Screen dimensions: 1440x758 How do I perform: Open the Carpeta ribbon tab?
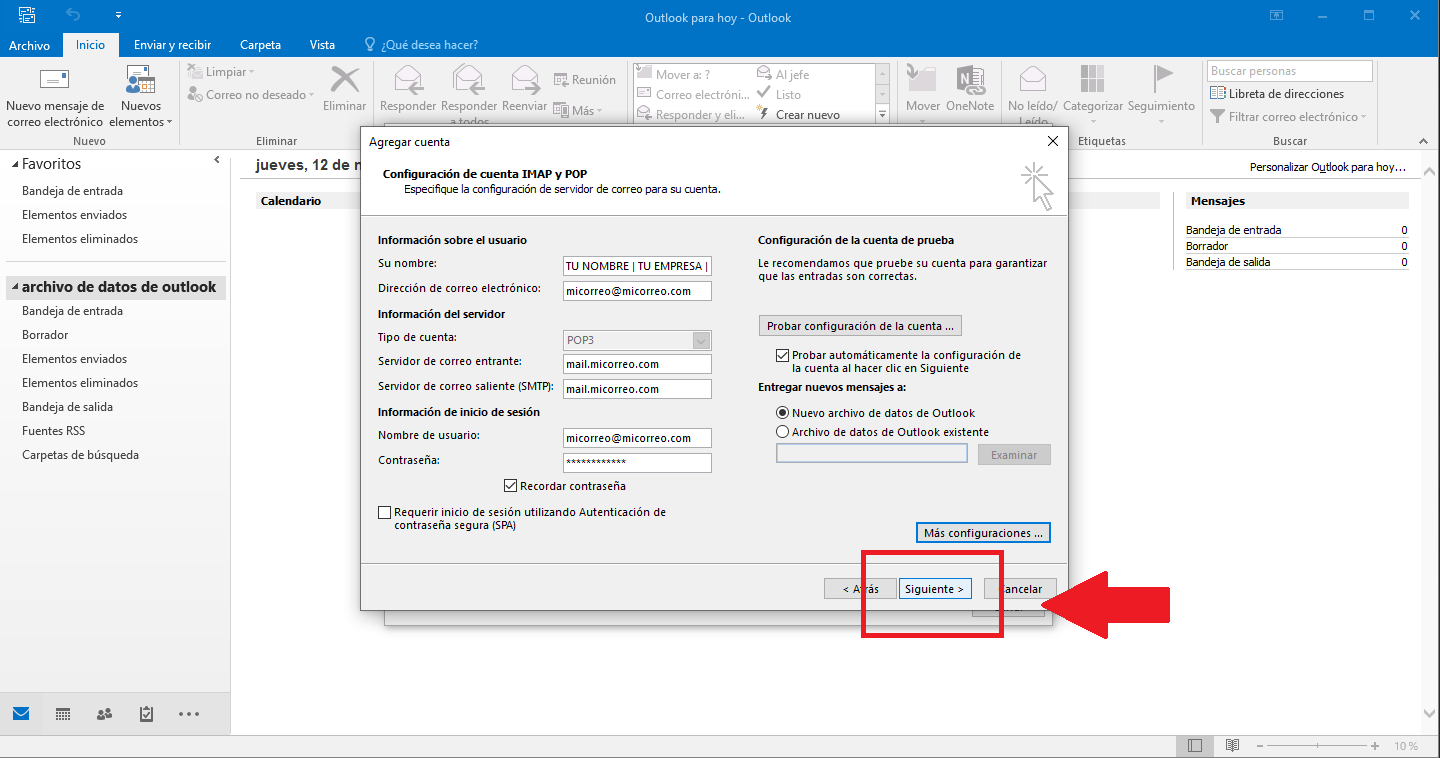pyautogui.click(x=260, y=45)
